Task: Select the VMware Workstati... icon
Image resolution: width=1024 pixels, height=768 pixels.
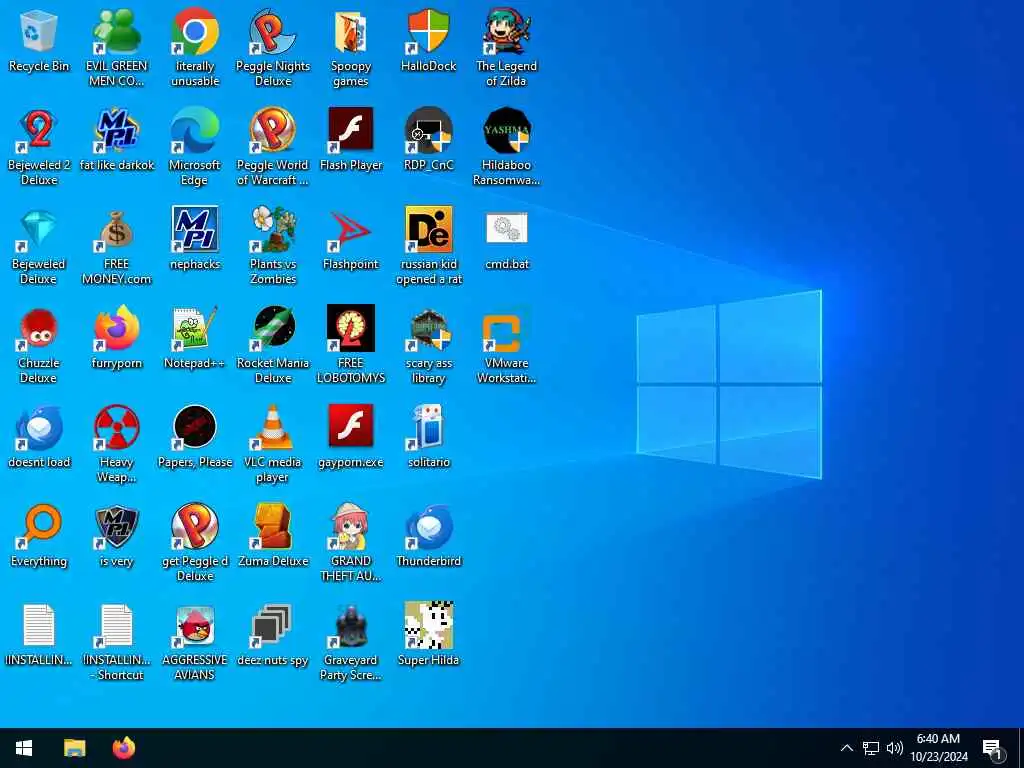Action: coord(507,328)
